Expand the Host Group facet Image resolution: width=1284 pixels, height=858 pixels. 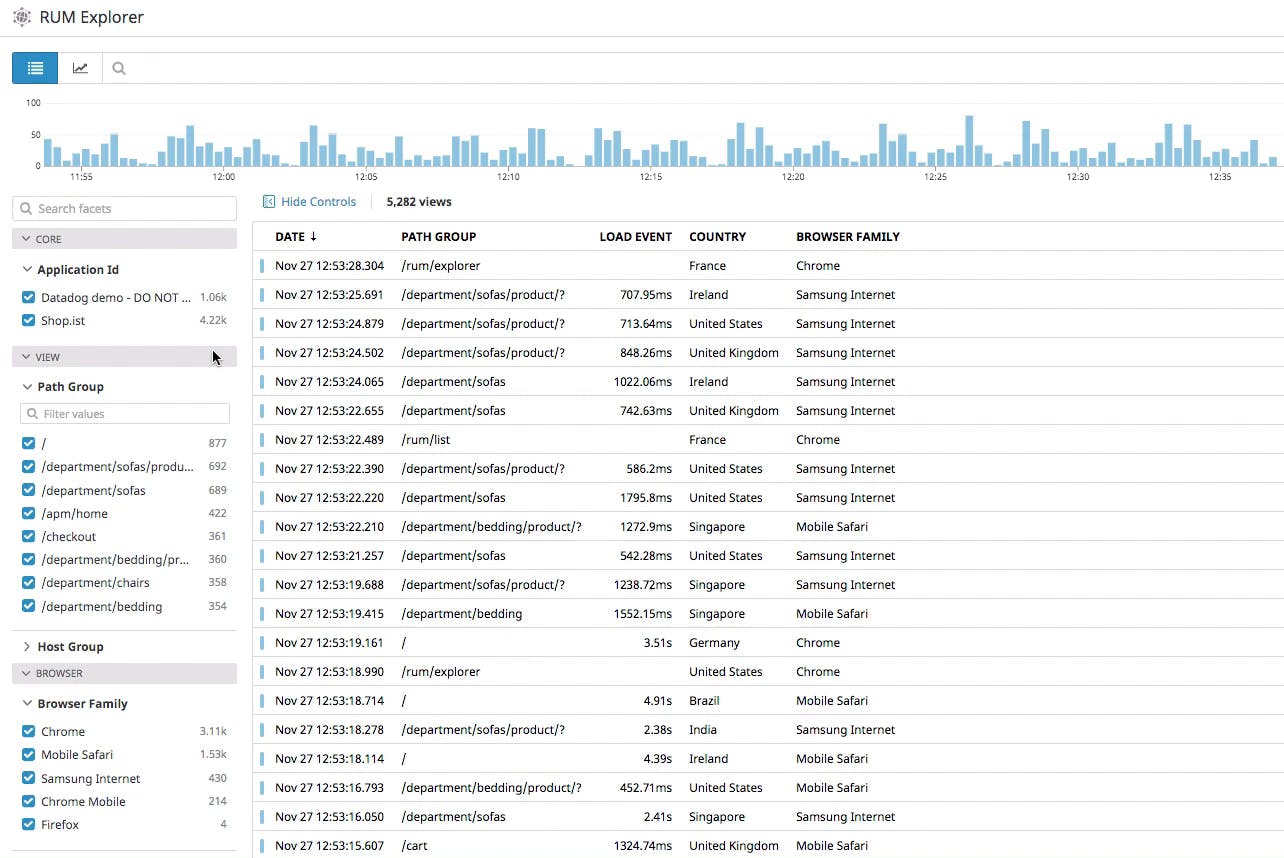27,647
